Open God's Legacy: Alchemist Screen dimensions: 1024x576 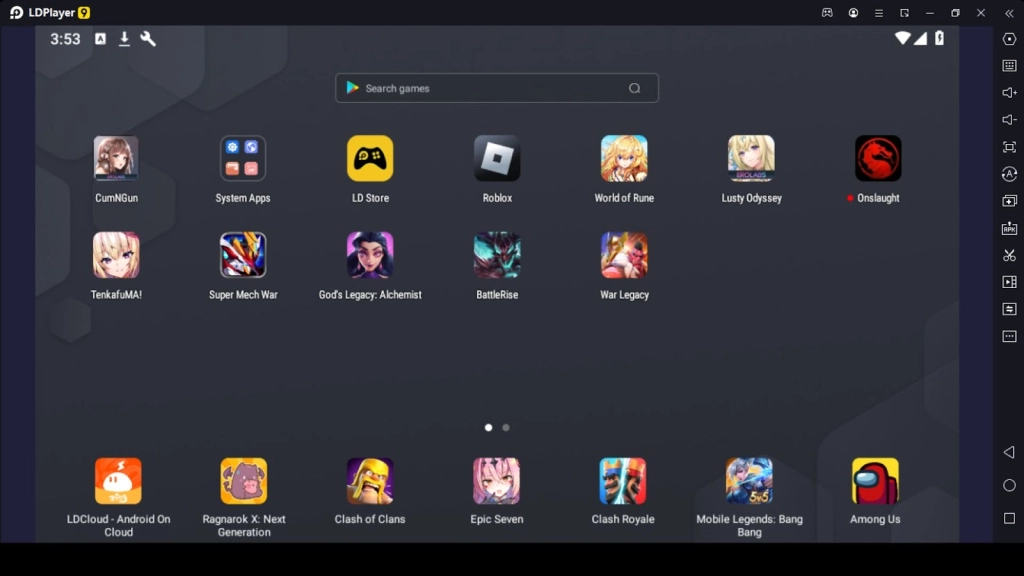pos(370,255)
